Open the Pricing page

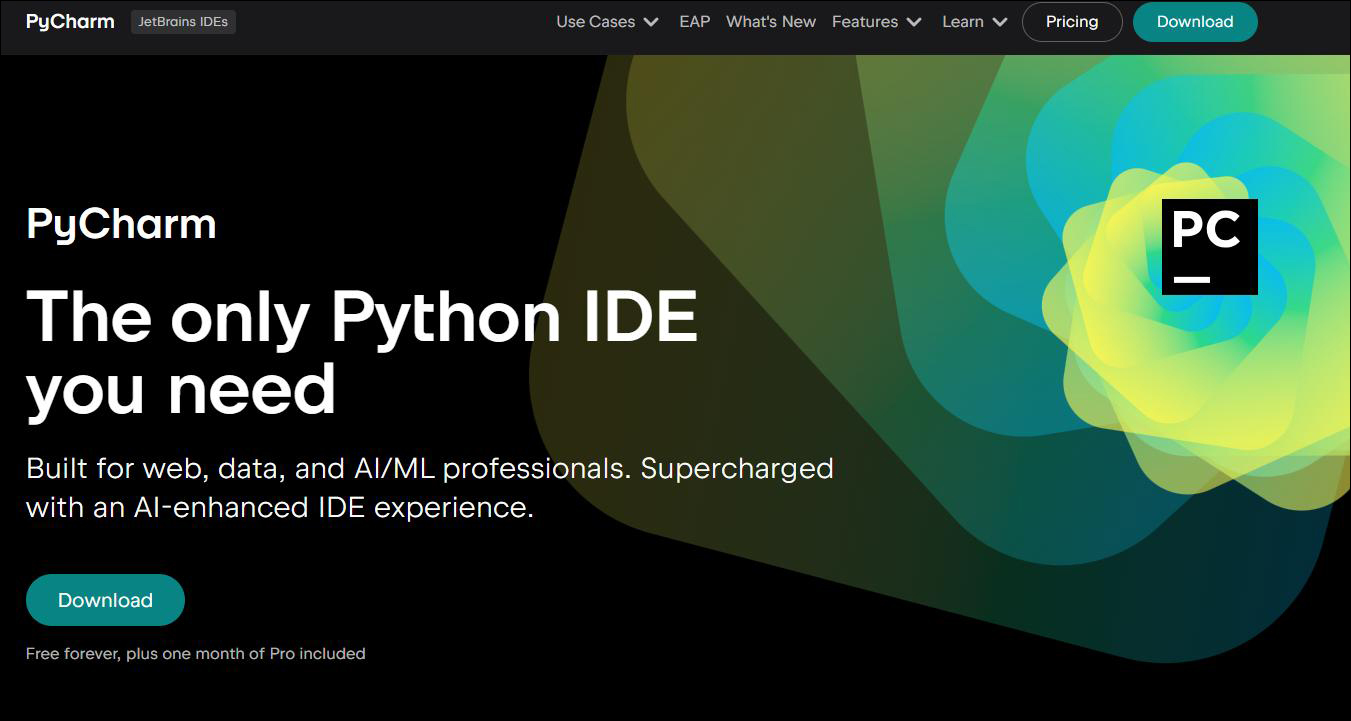click(1072, 21)
